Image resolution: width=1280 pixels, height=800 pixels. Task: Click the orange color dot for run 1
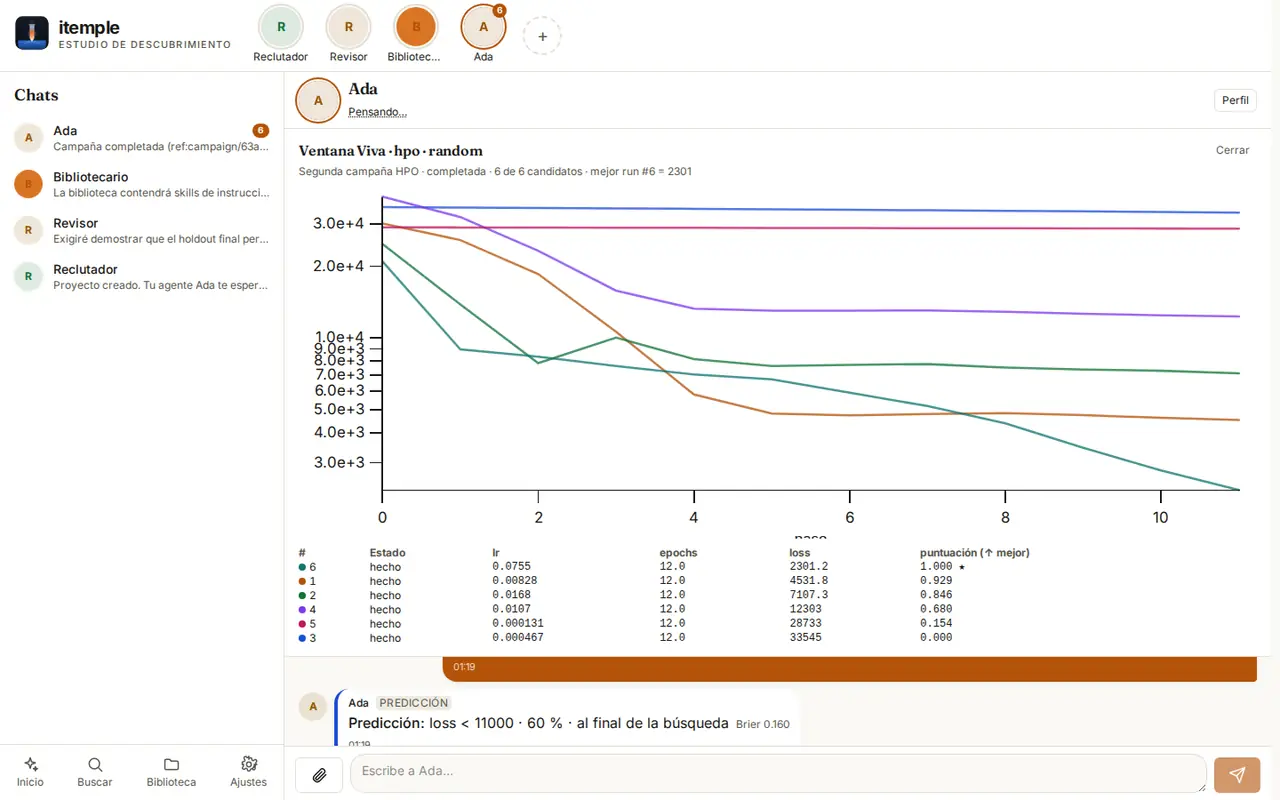point(302,581)
